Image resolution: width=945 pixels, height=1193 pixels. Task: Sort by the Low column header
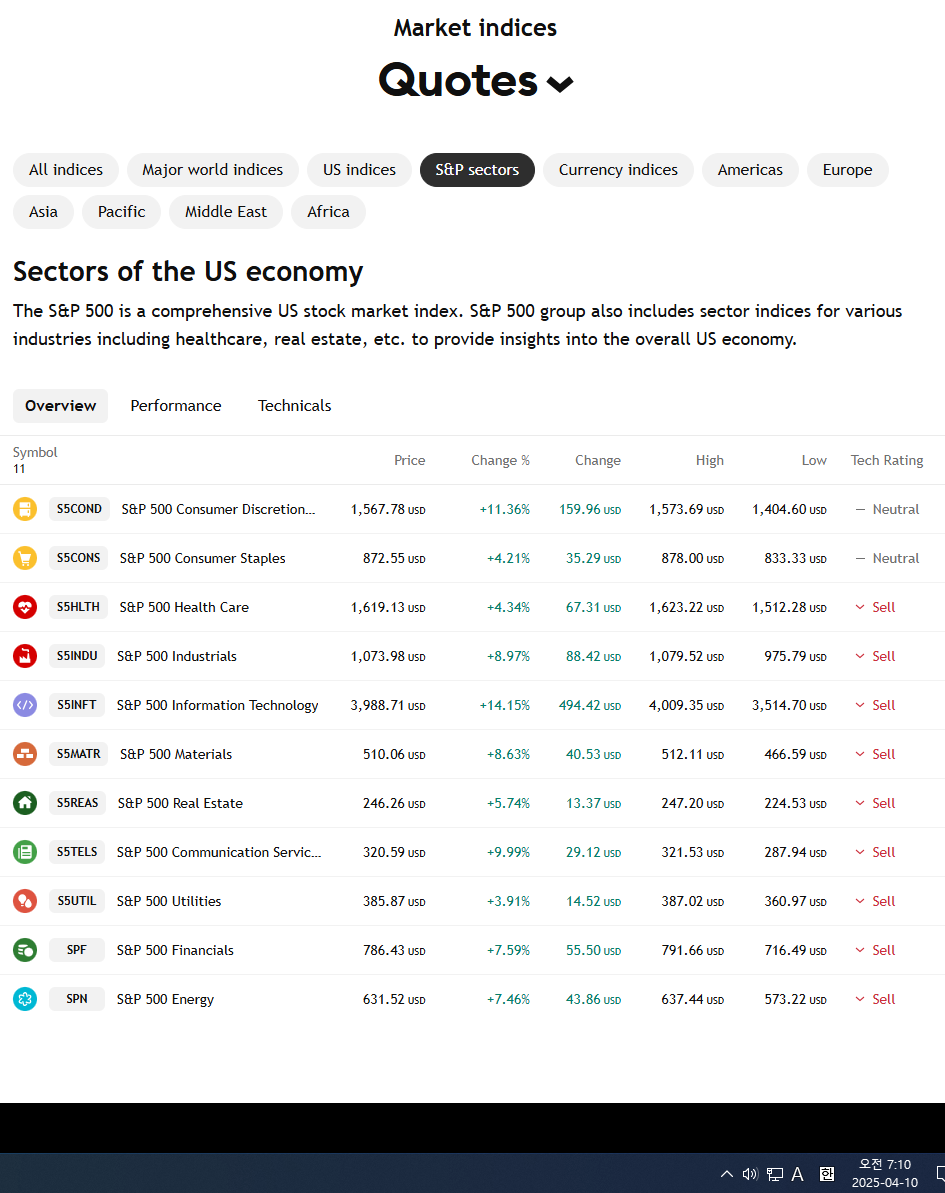813,460
